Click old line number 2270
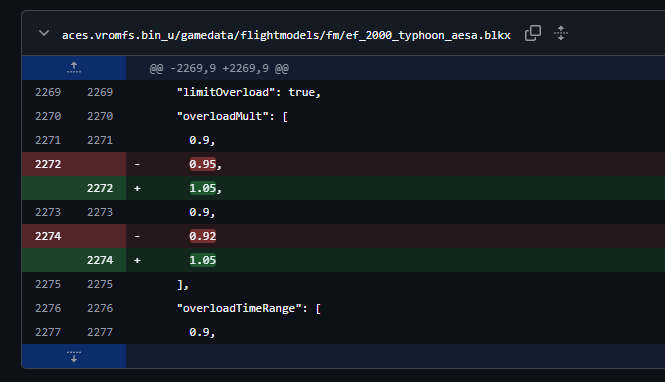Image resolution: width=665 pixels, height=382 pixels. click(48, 116)
